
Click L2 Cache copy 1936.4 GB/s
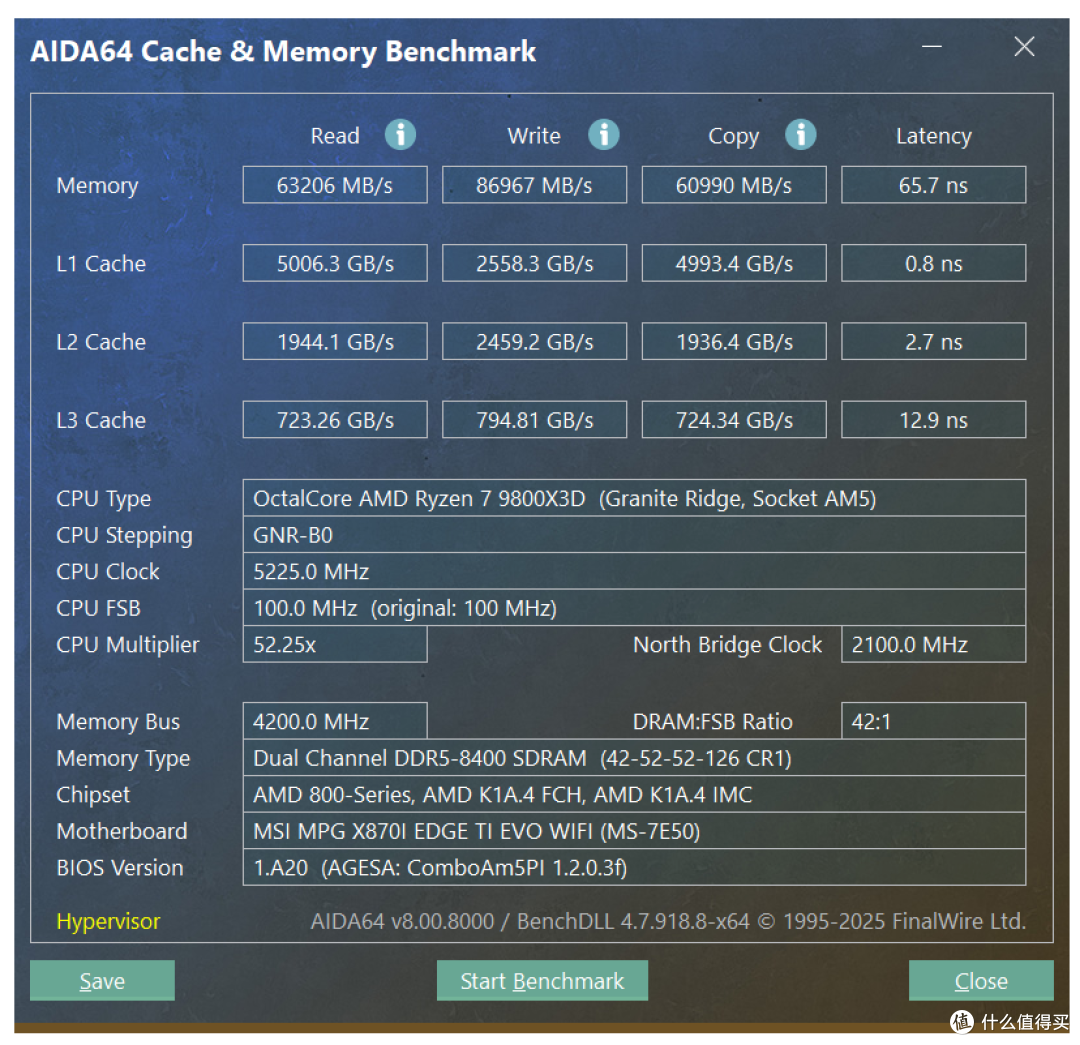click(x=734, y=341)
